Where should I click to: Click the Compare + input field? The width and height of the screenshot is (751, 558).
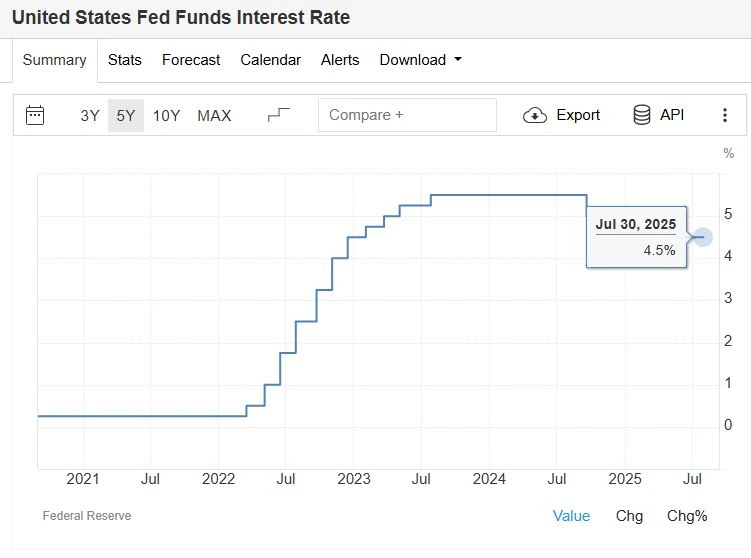(x=407, y=115)
